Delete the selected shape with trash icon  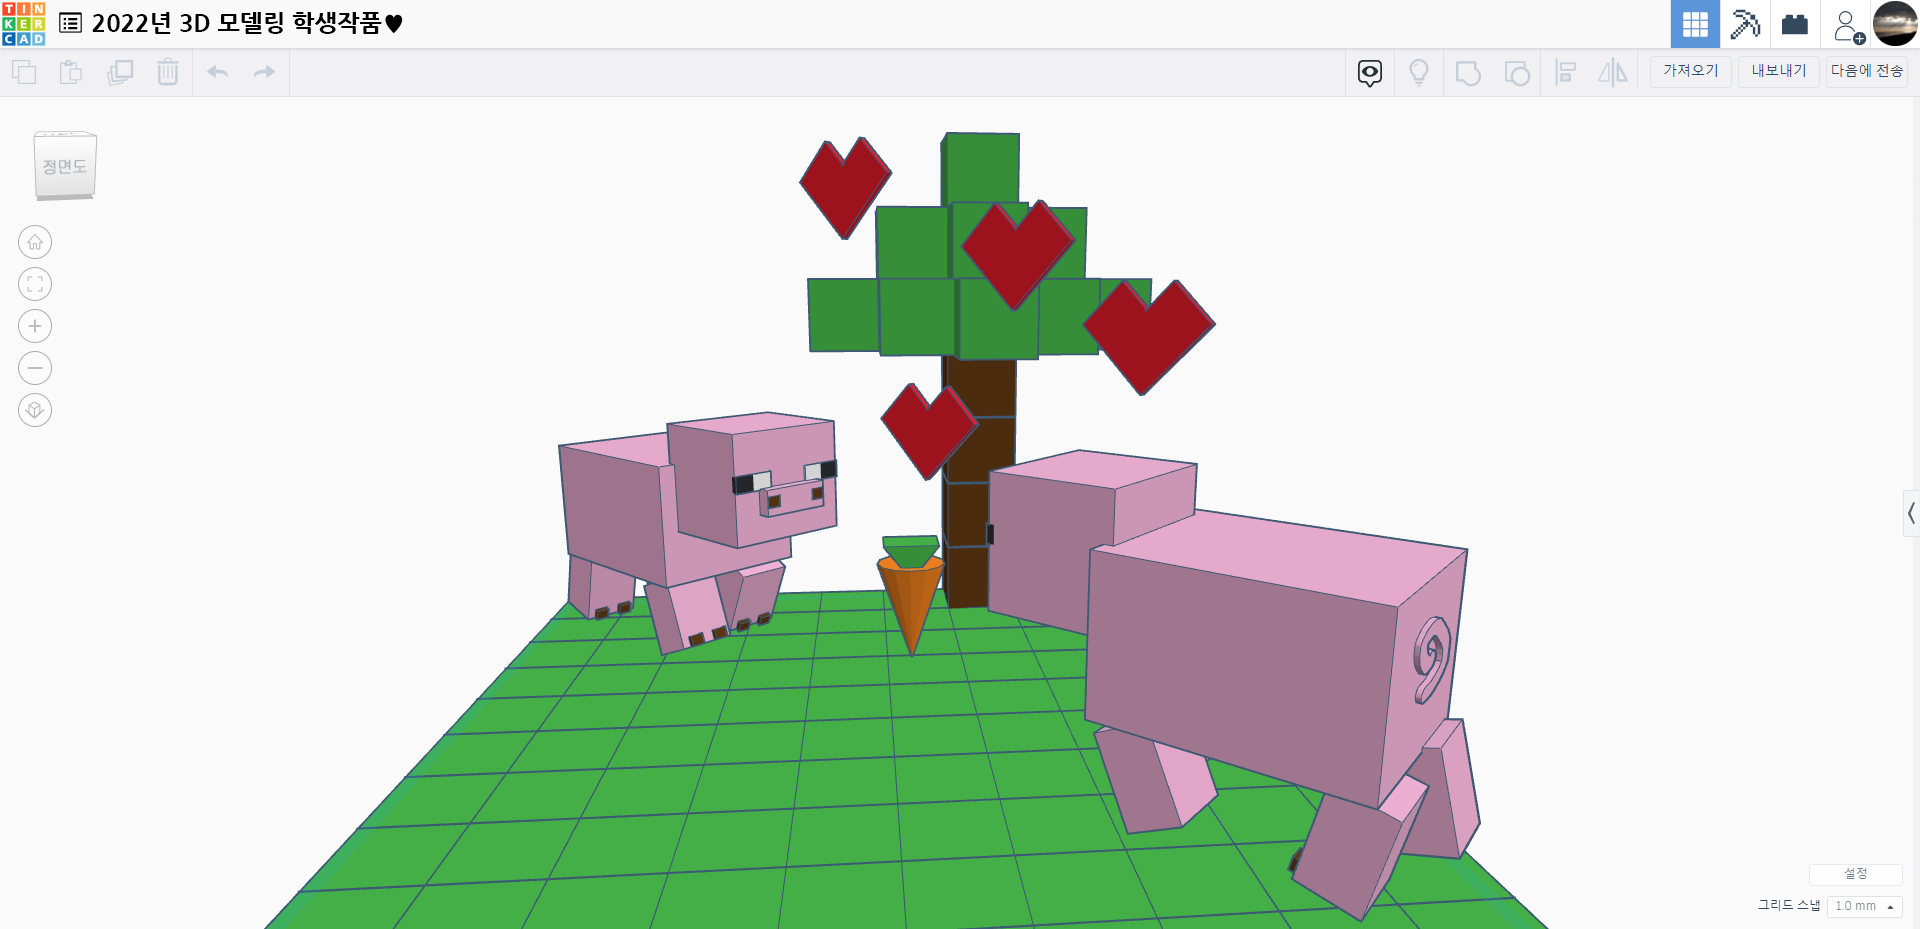168,72
